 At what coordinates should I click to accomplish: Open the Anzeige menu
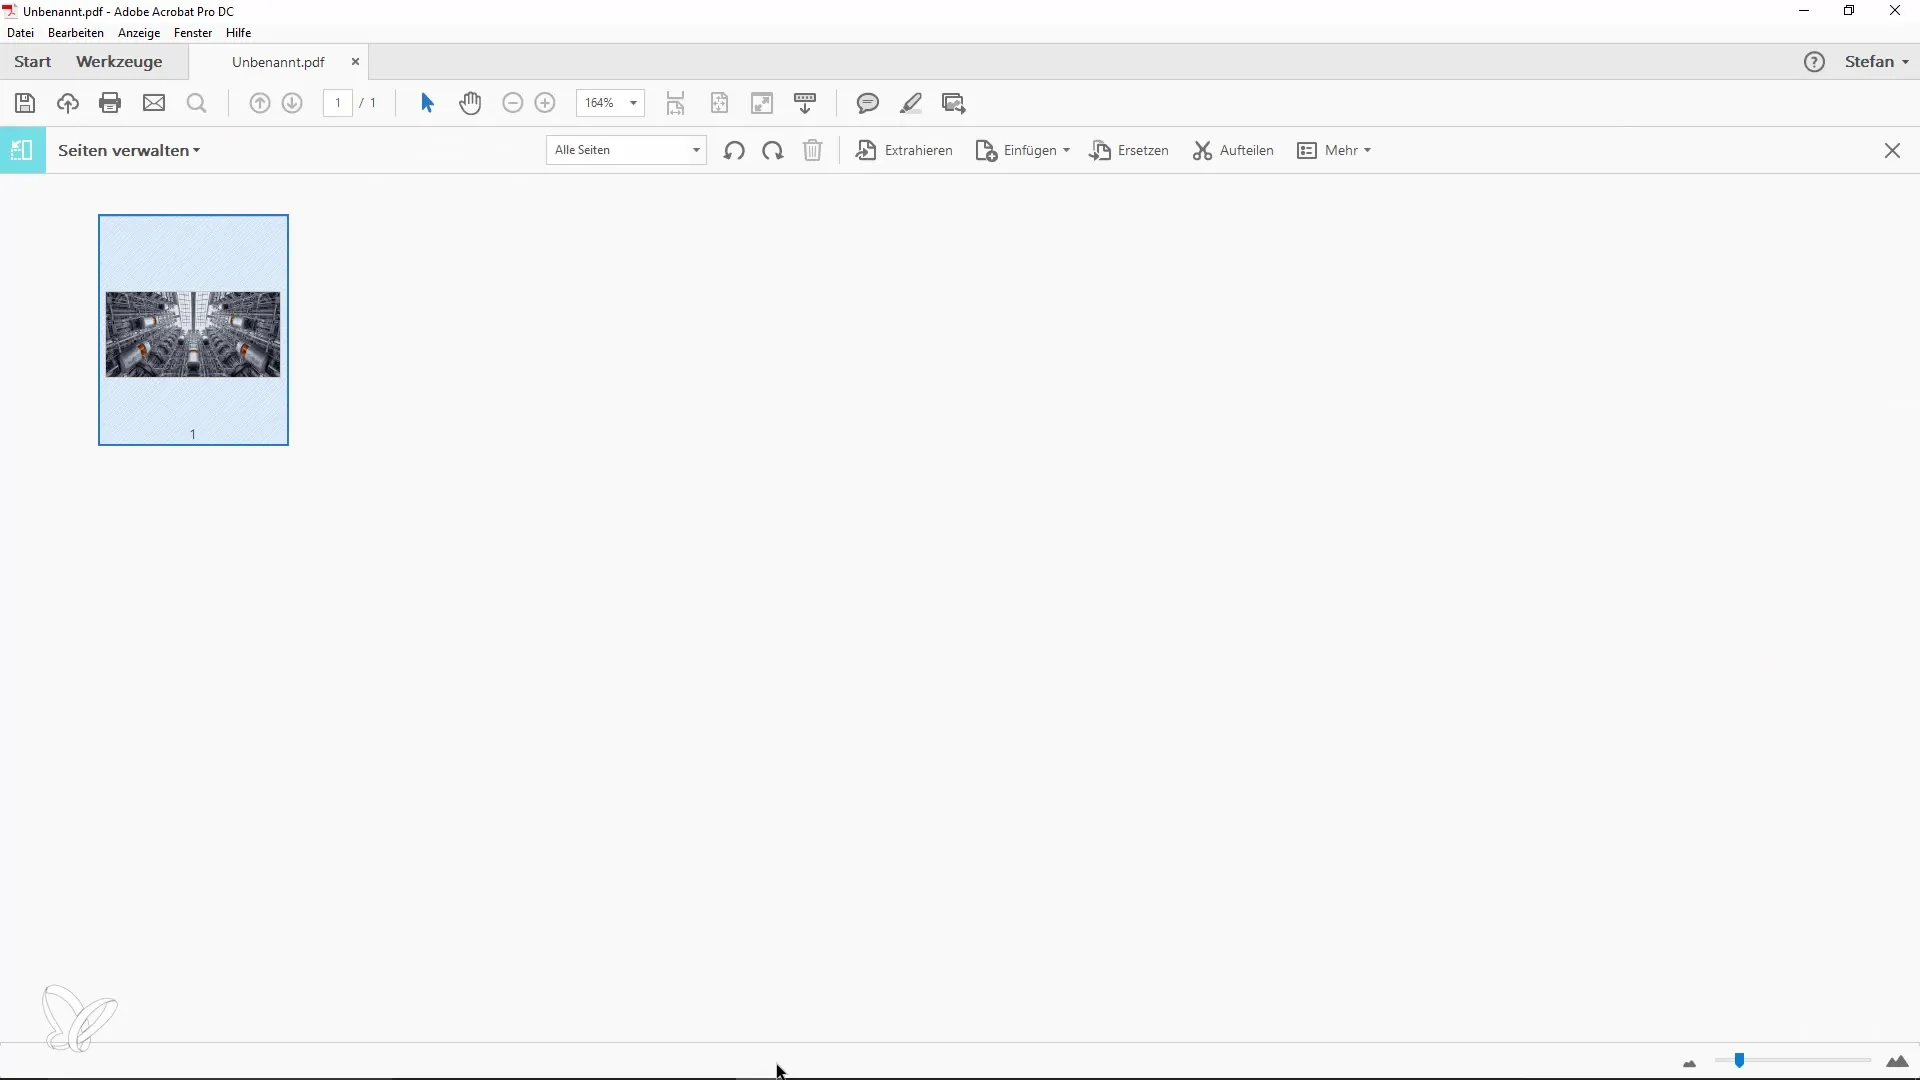pyautogui.click(x=139, y=33)
